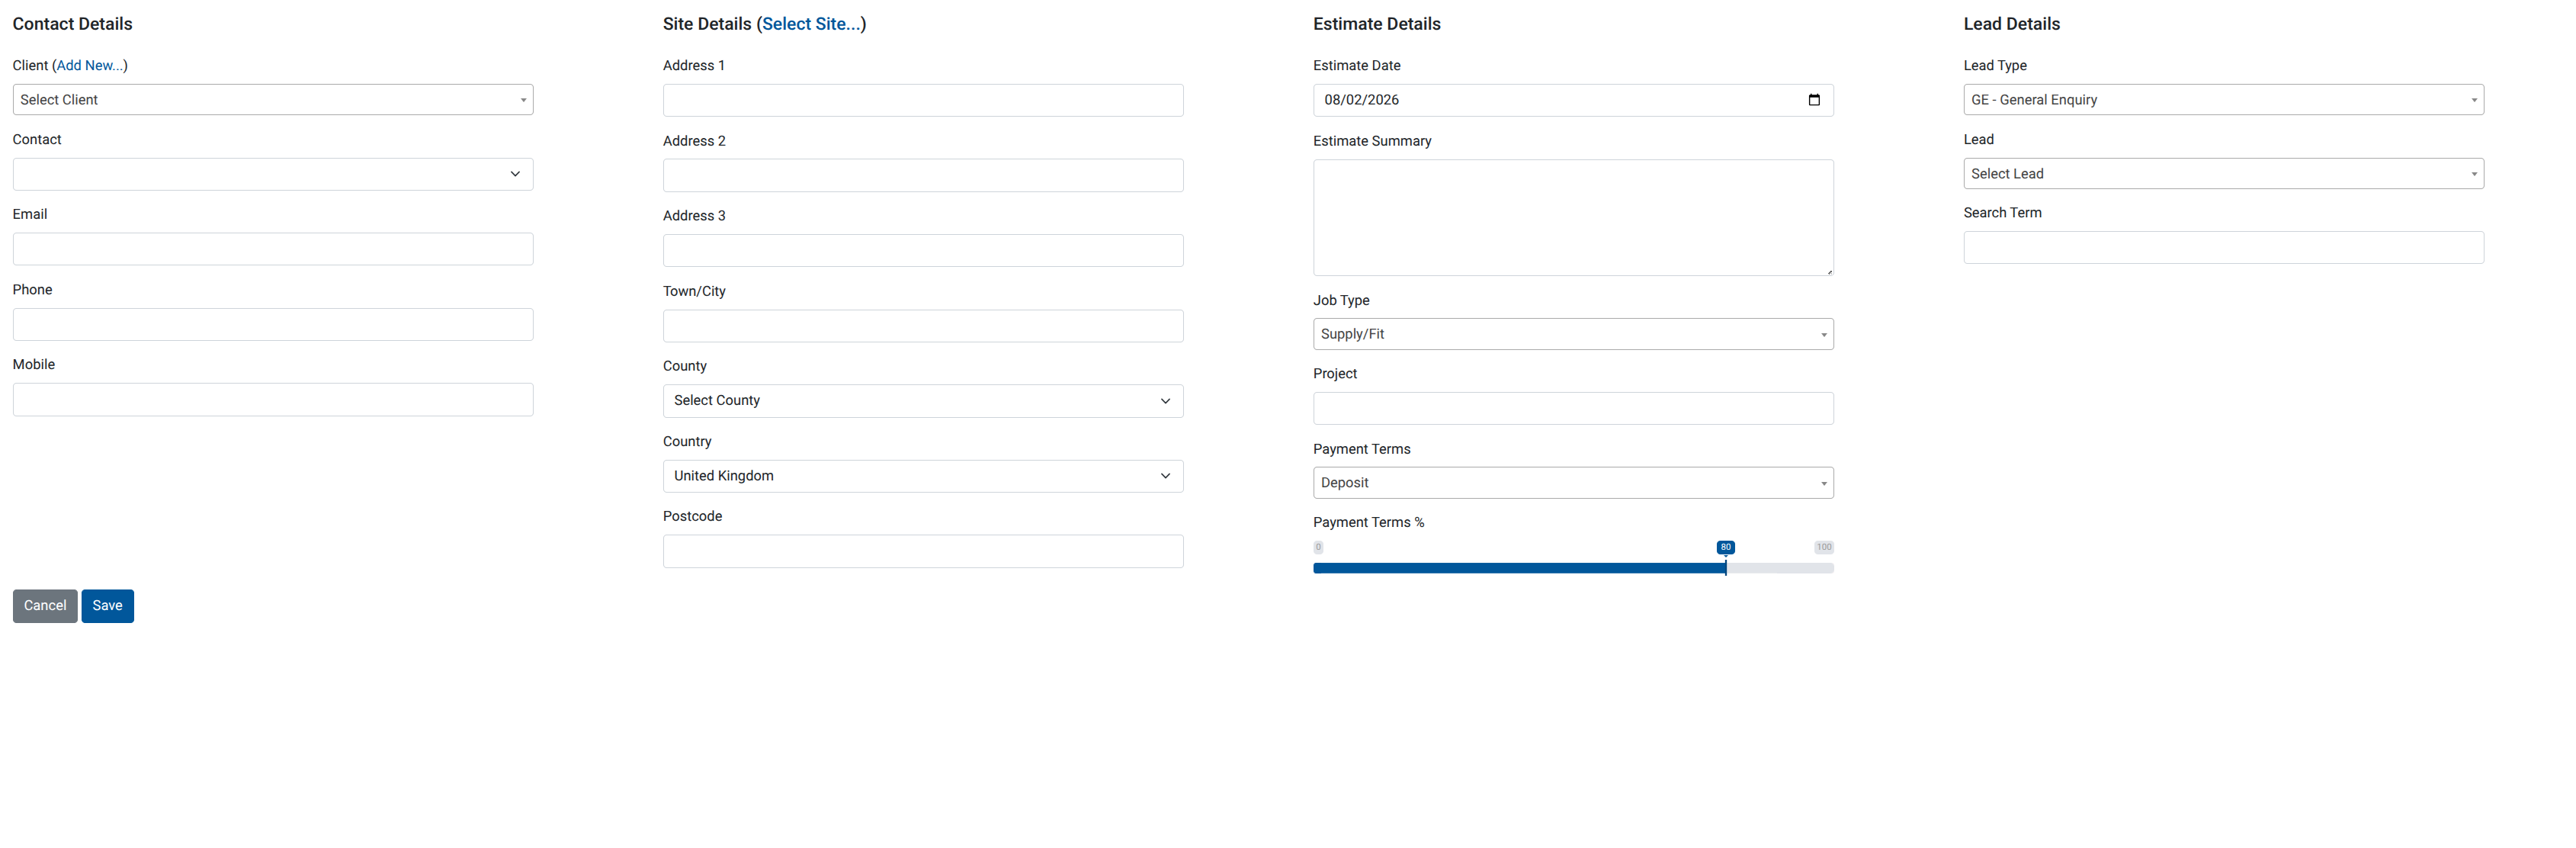The width and height of the screenshot is (2576, 848).
Task: Open the Select Client dropdown
Action: tap(272, 100)
